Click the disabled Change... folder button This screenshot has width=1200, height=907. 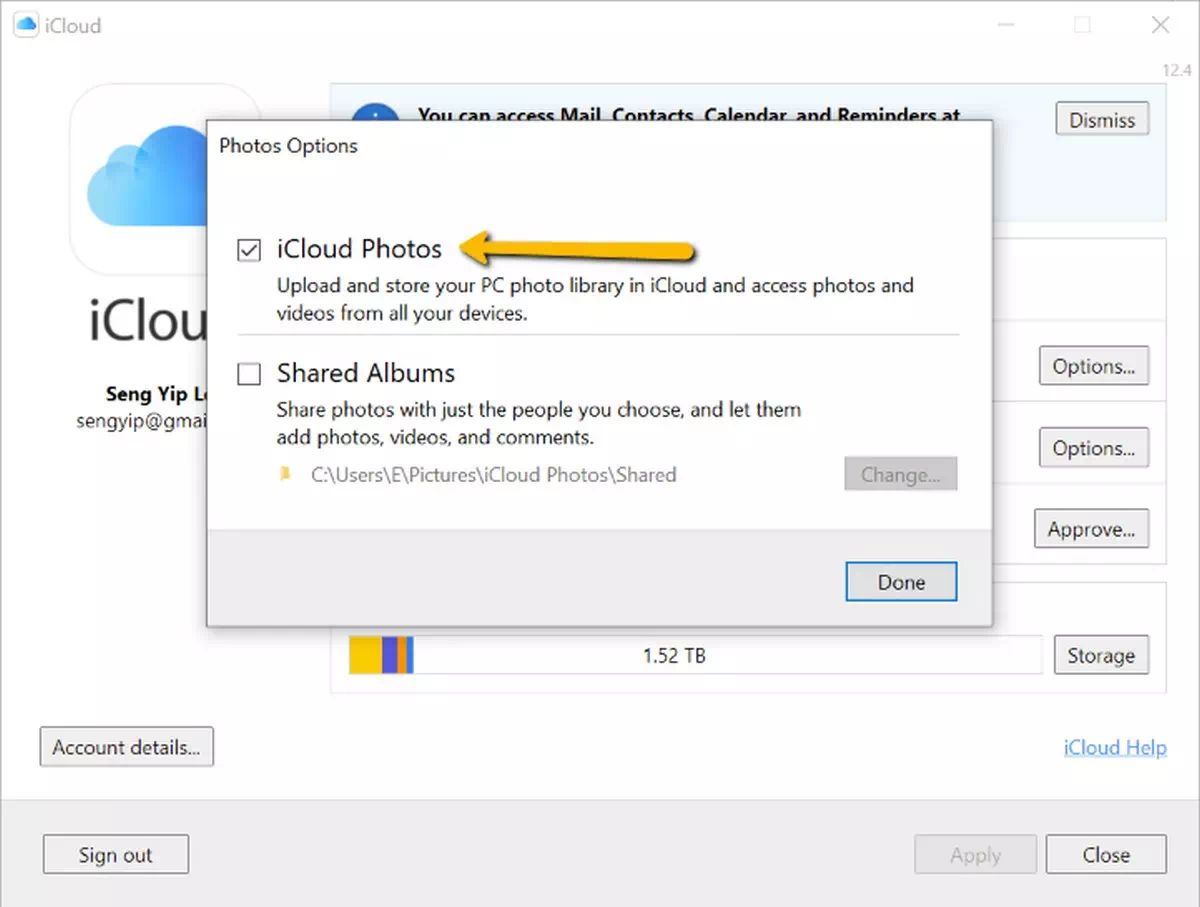click(x=900, y=474)
